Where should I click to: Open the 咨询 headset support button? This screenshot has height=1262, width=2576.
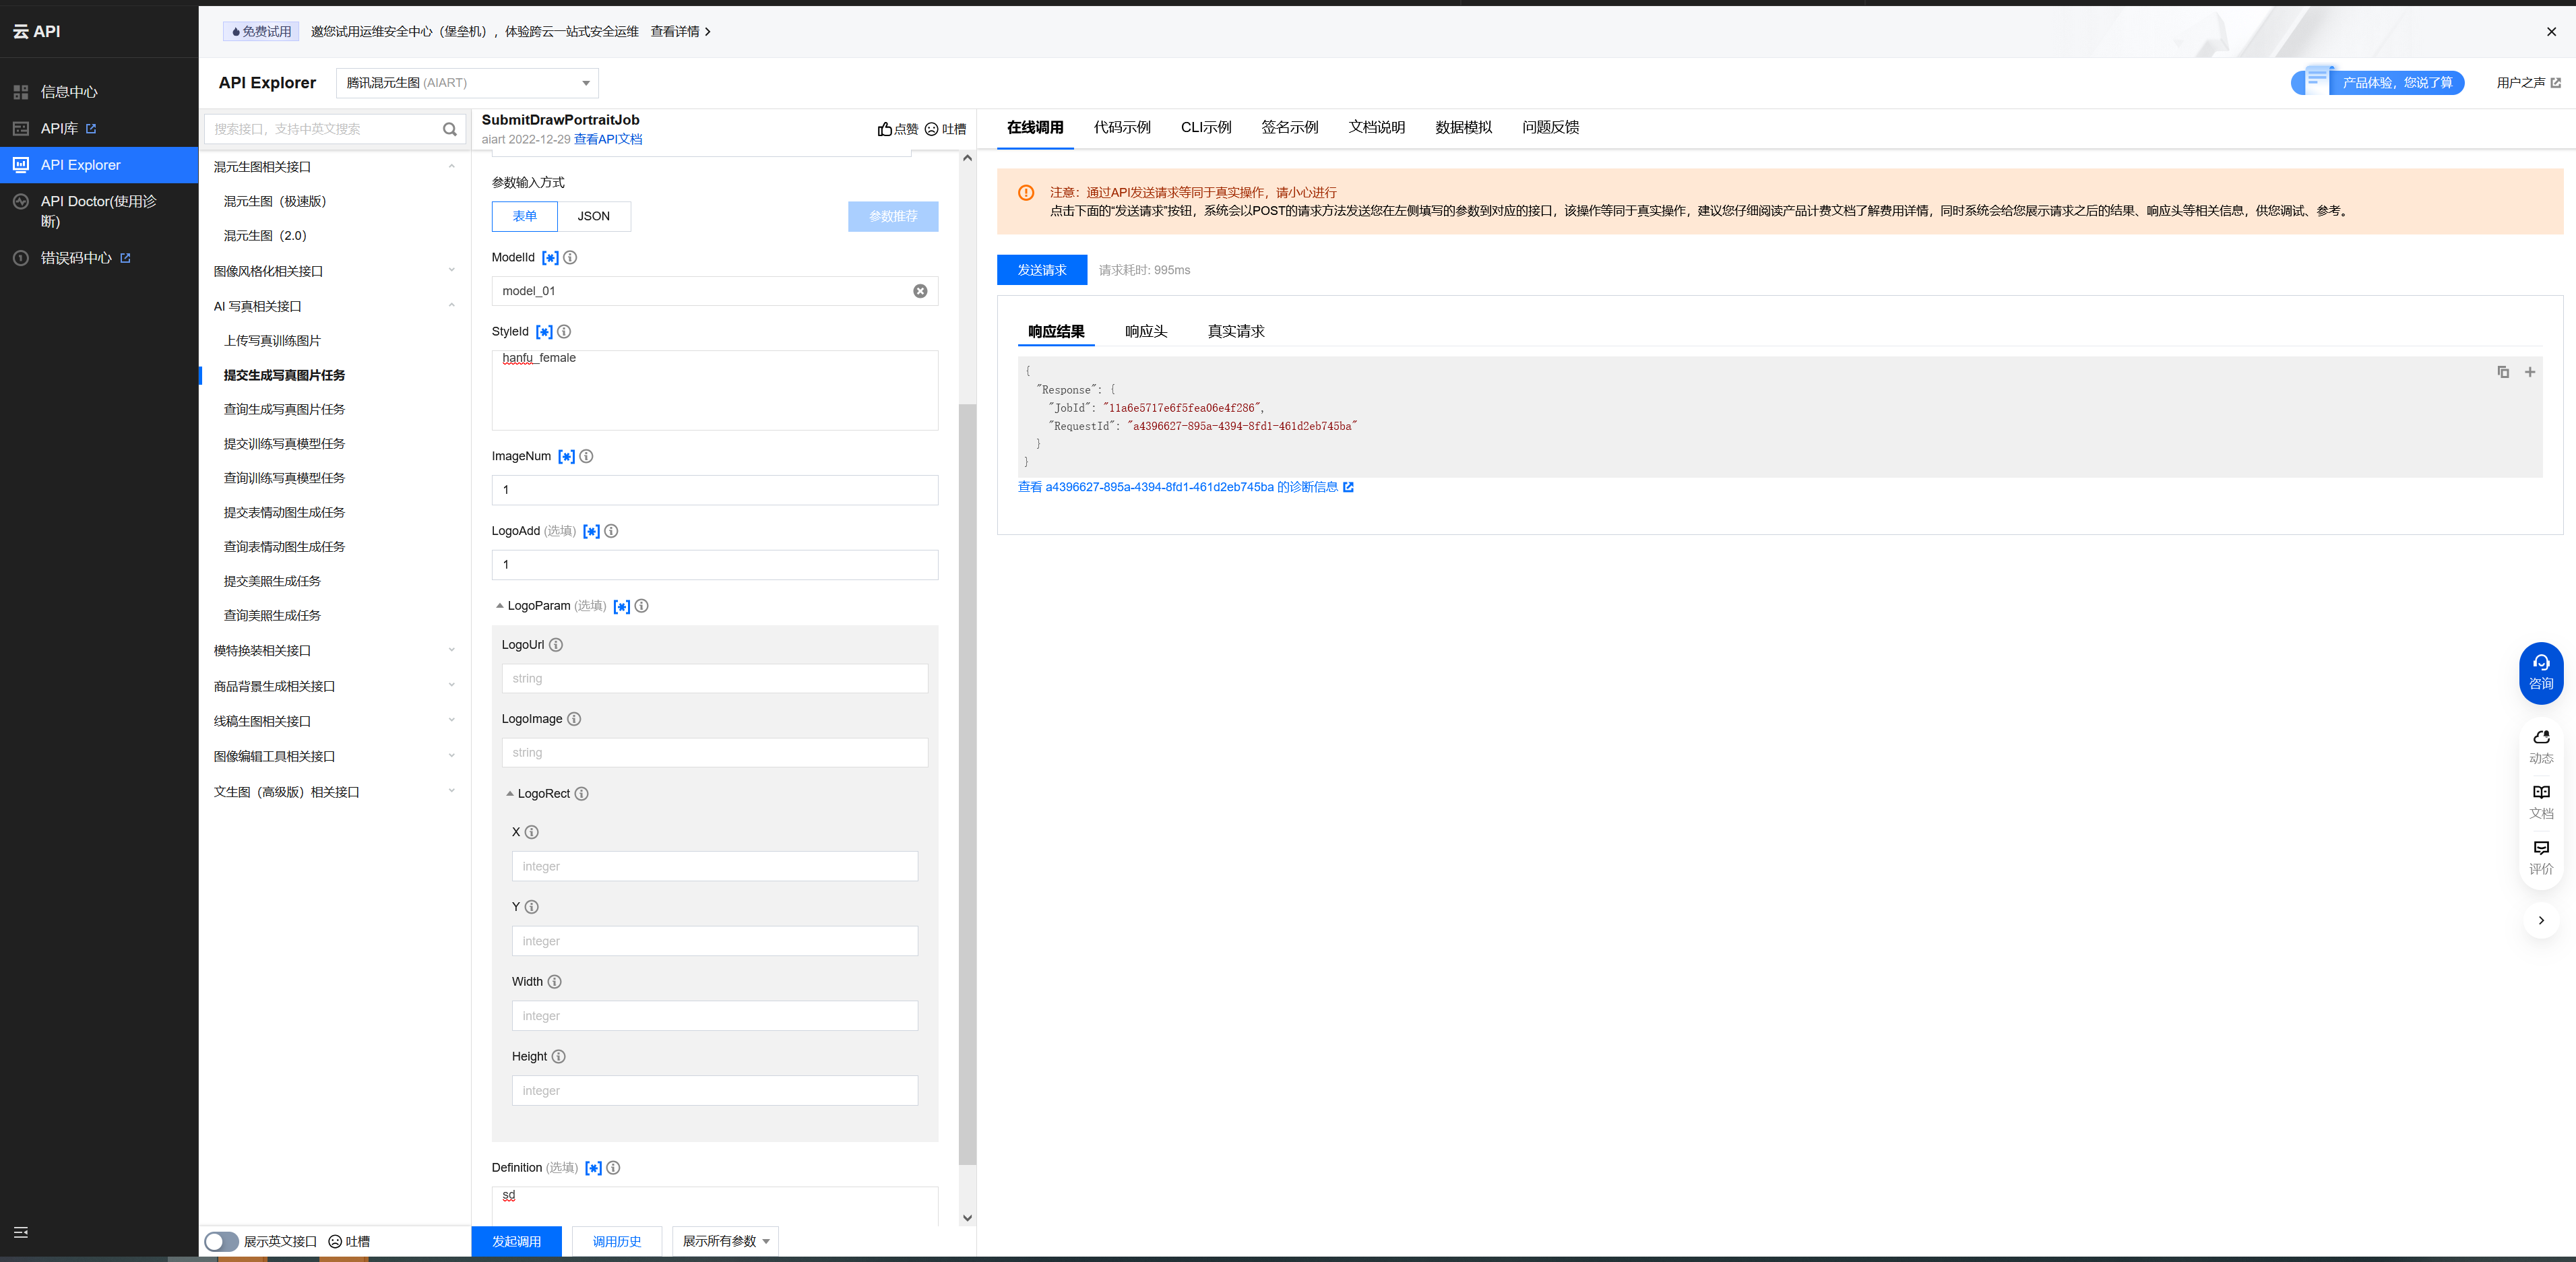click(x=2541, y=673)
